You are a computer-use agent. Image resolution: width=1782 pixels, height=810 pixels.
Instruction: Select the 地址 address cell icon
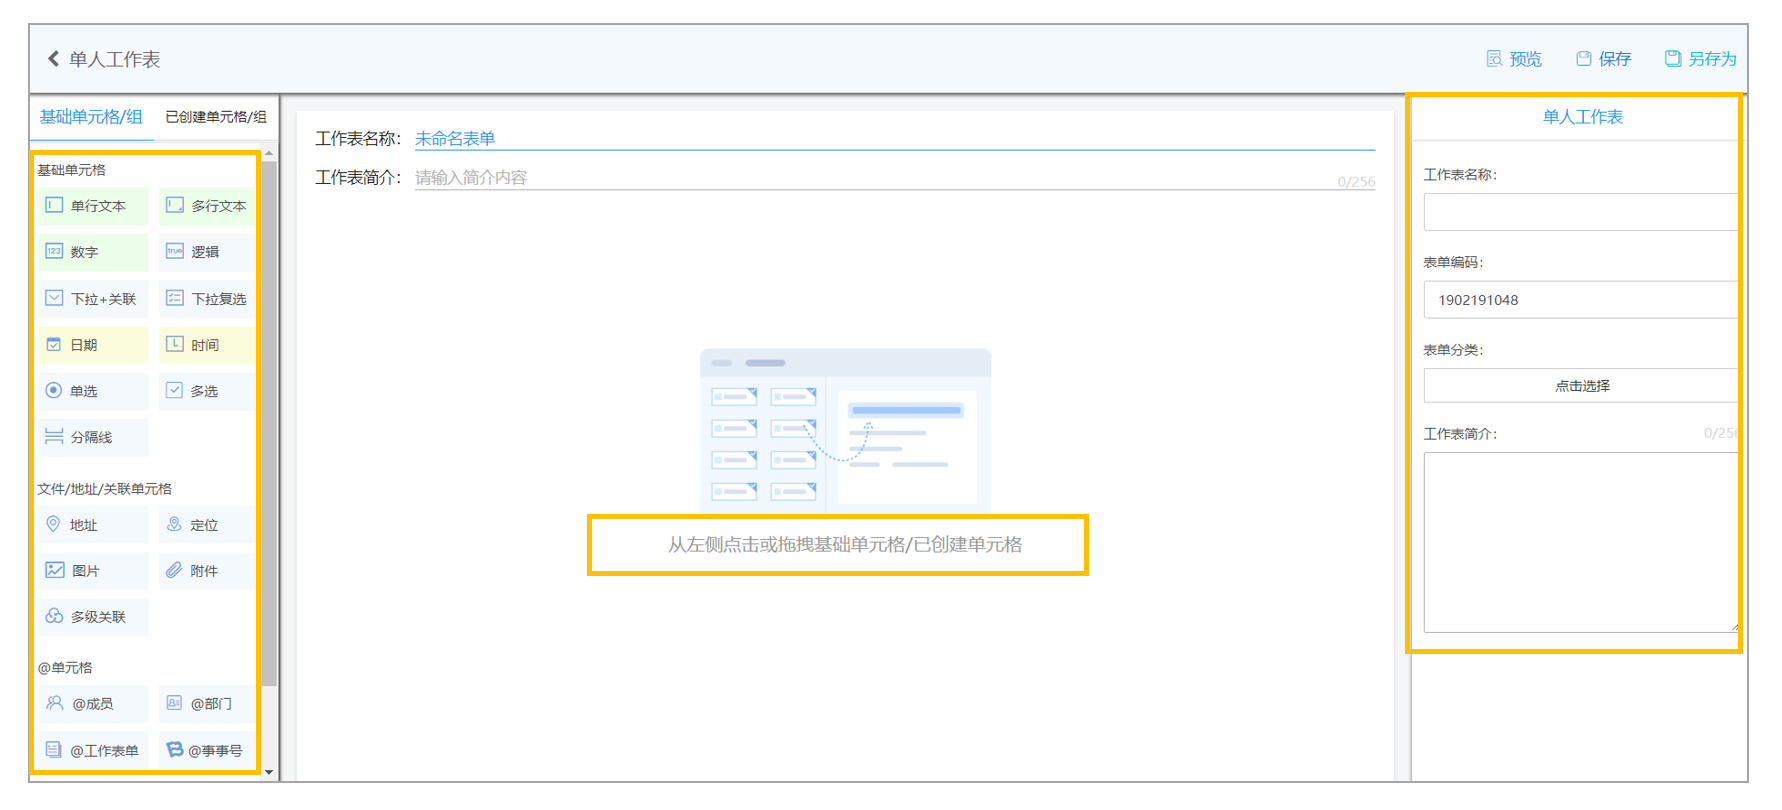click(x=54, y=524)
